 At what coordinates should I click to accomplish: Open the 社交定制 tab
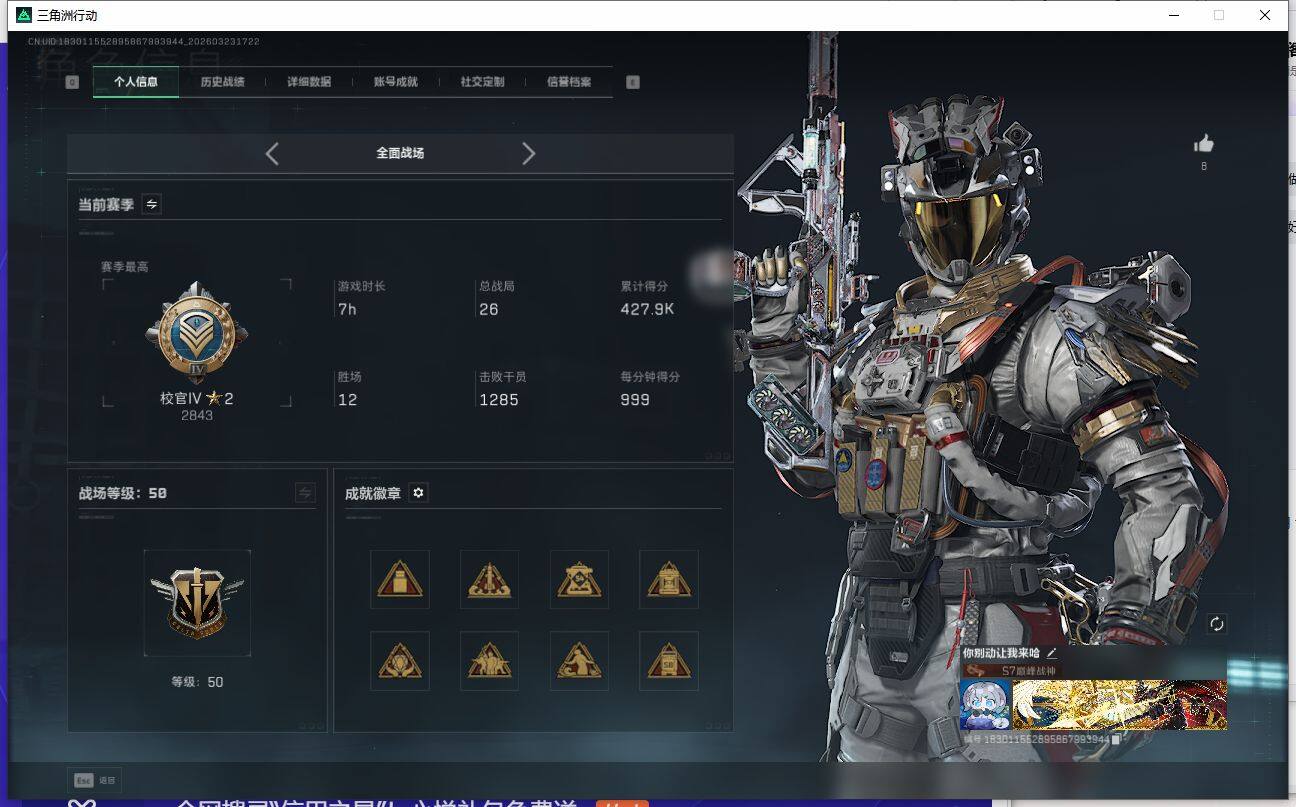pos(482,82)
